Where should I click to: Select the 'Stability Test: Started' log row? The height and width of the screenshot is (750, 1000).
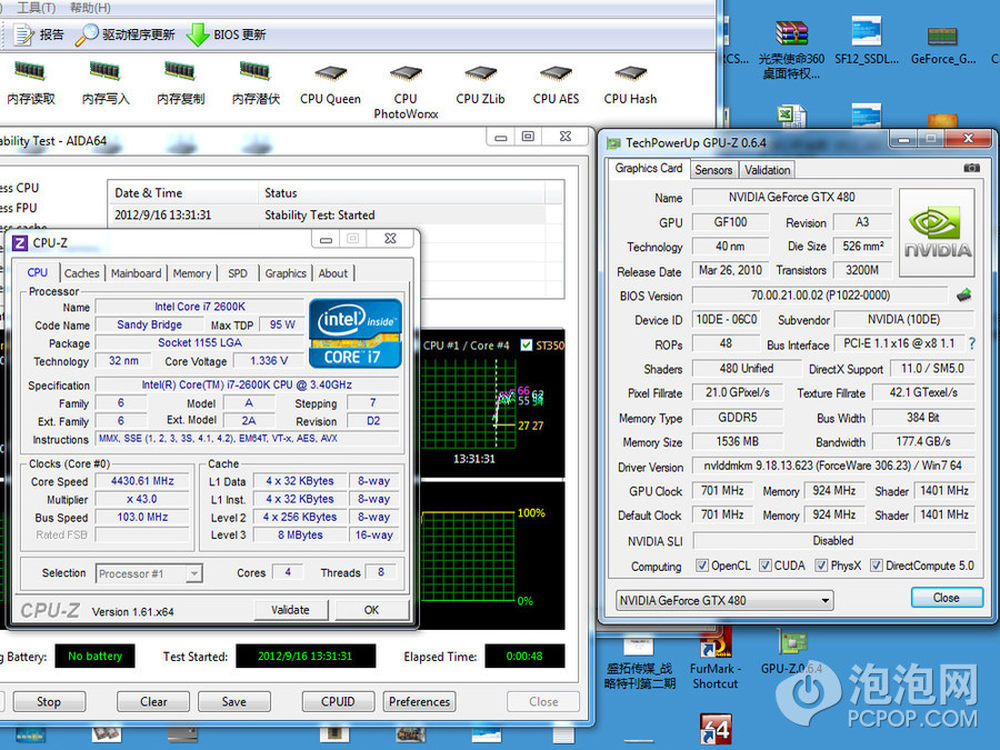[x=335, y=215]
